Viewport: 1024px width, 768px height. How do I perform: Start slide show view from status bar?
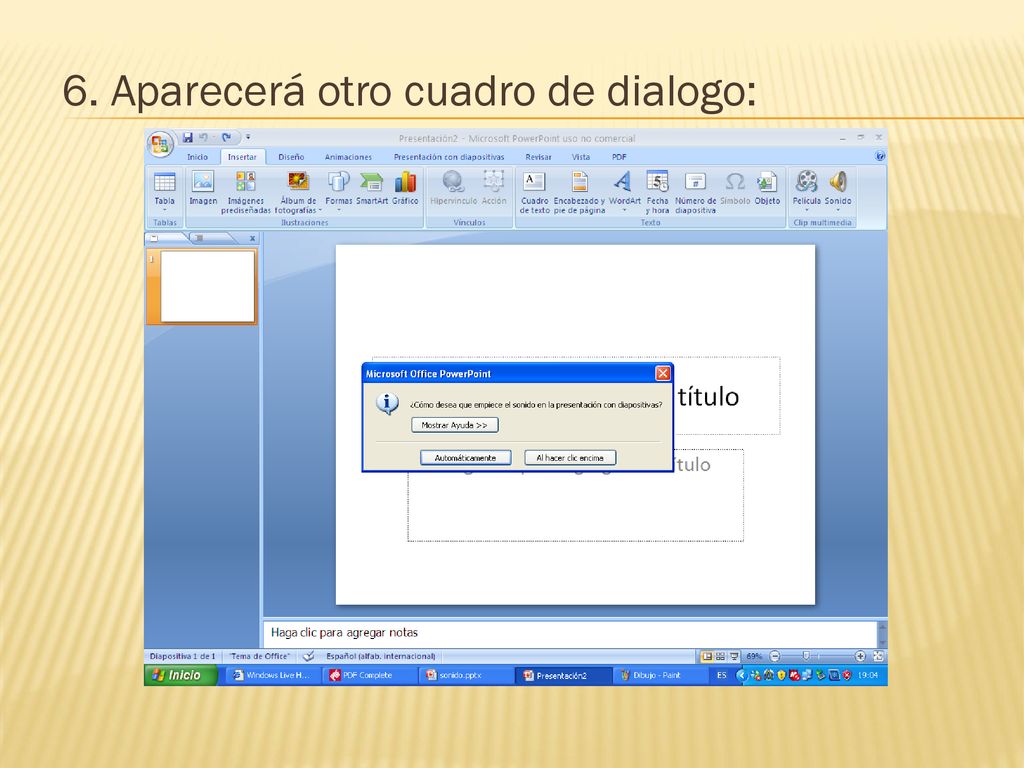click(734, 656)
